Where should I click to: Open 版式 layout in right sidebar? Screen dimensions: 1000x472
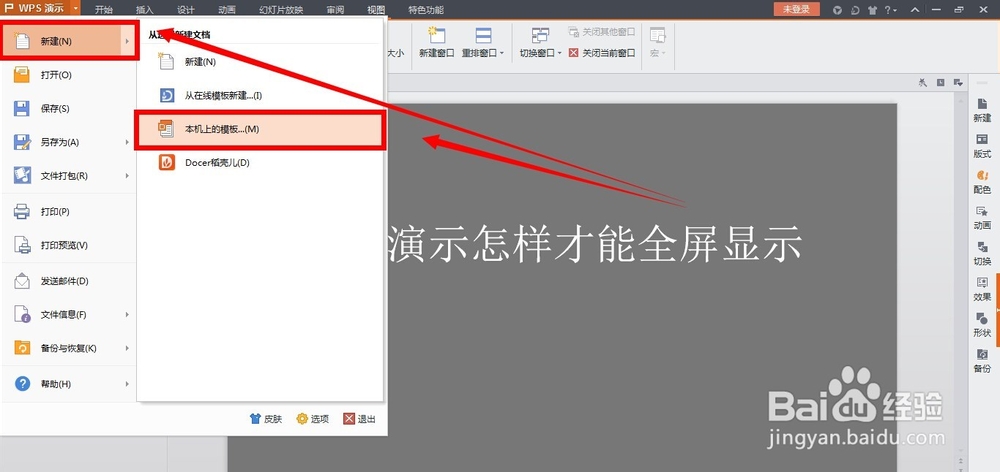tap(982, 146)
